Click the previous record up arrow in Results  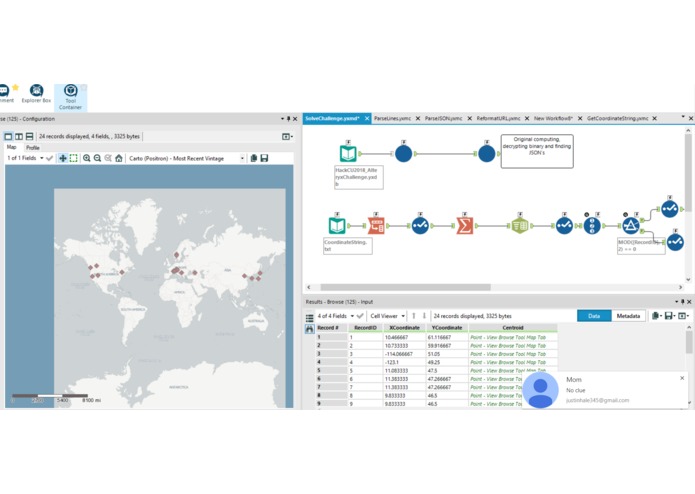click(414, 316)
